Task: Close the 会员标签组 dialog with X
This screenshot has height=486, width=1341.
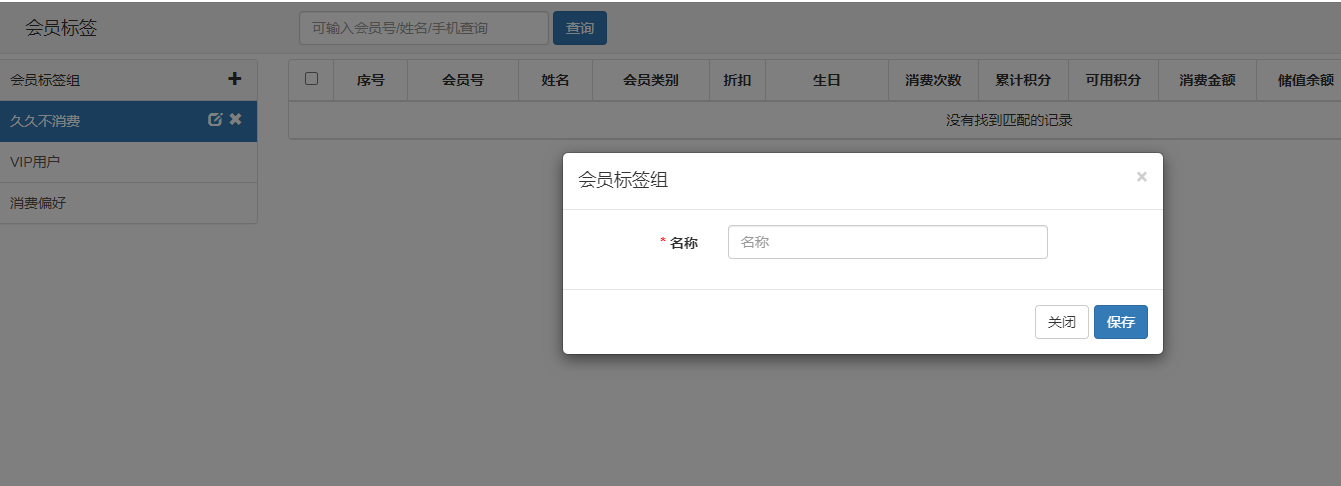Action: [x=1141, y=177]
